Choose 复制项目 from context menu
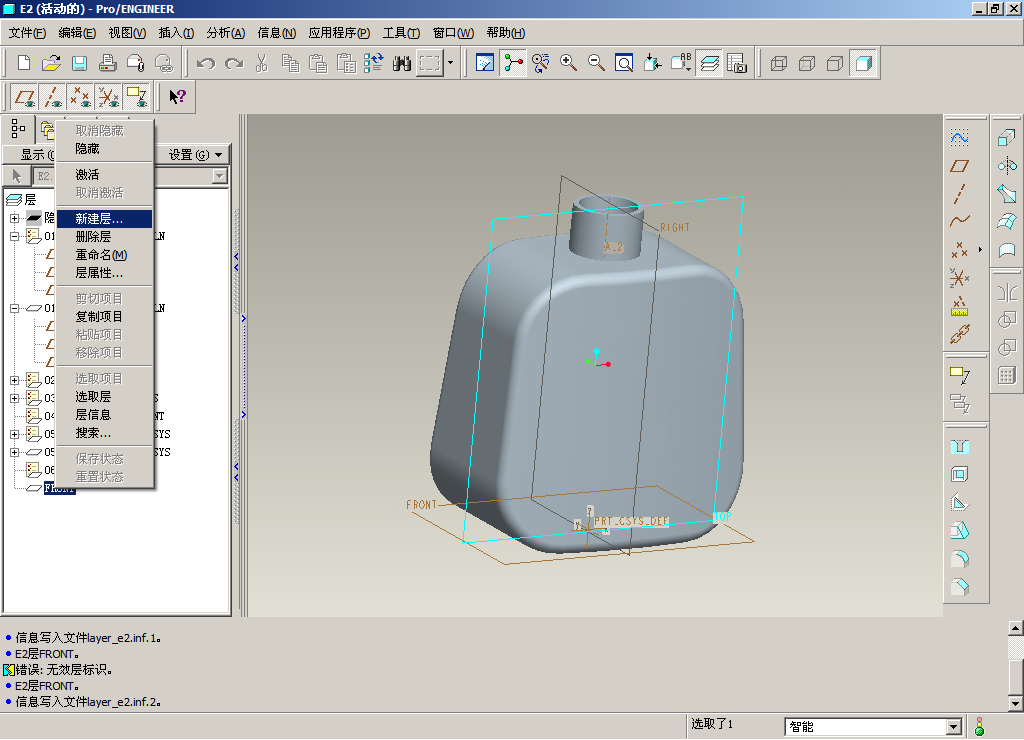Screen dimensions: 1024x740 104,317
